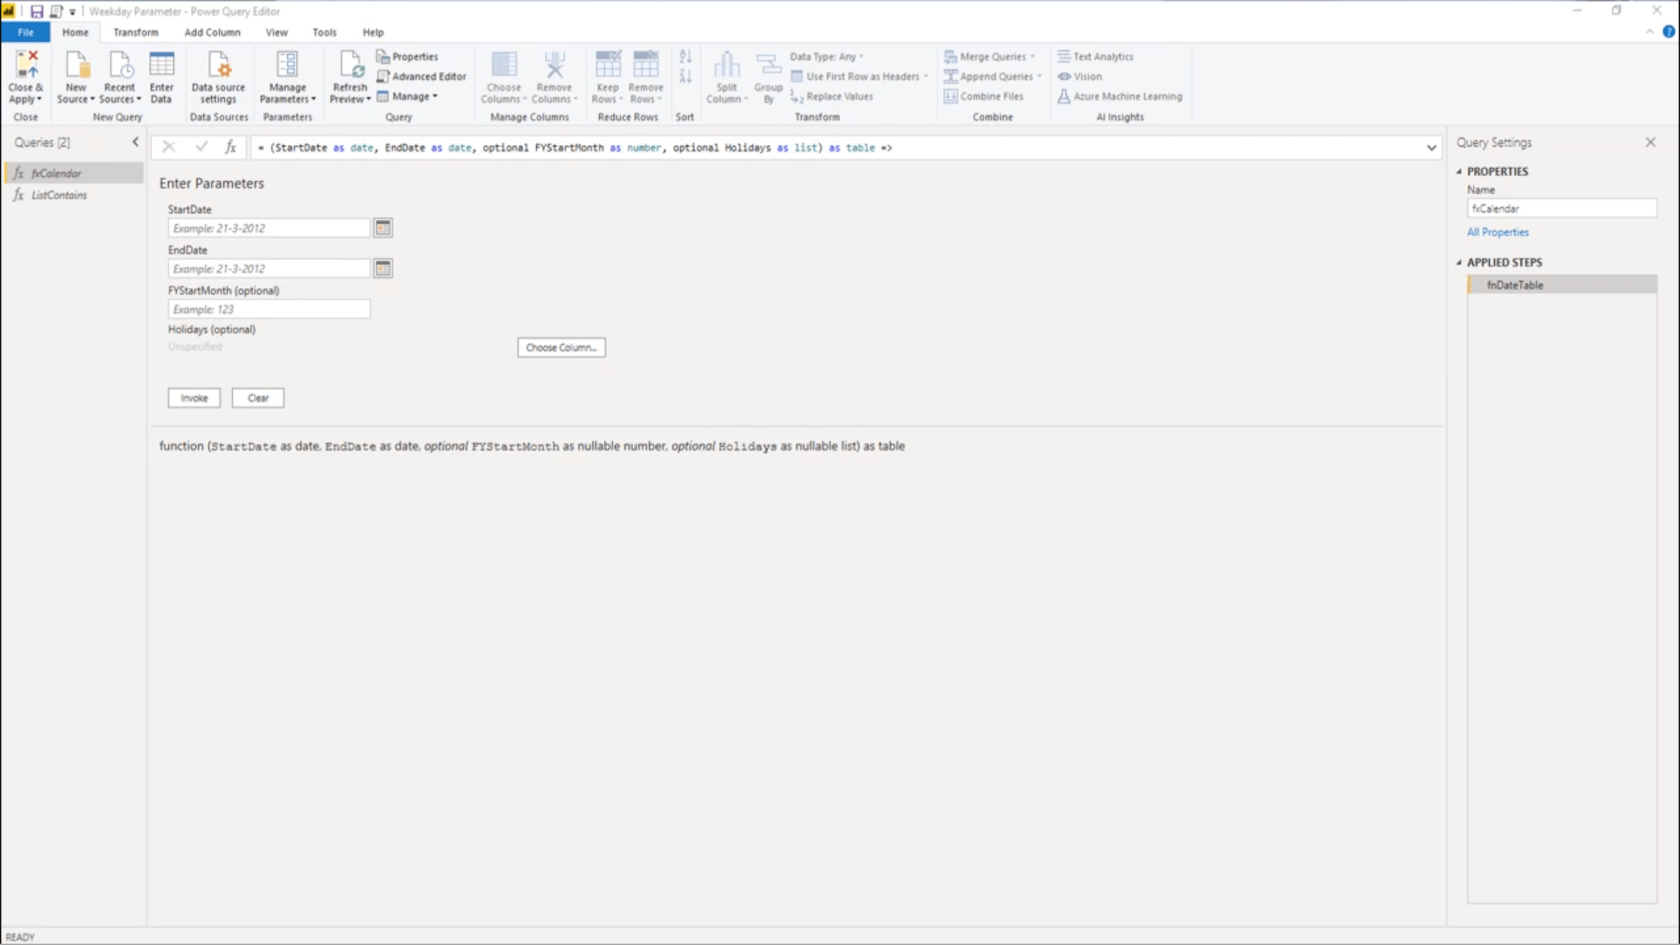The height and width of the screenshot is (945, 1680).
Task: Open the Data Type: Any dropdown
Action: point(826,57)
